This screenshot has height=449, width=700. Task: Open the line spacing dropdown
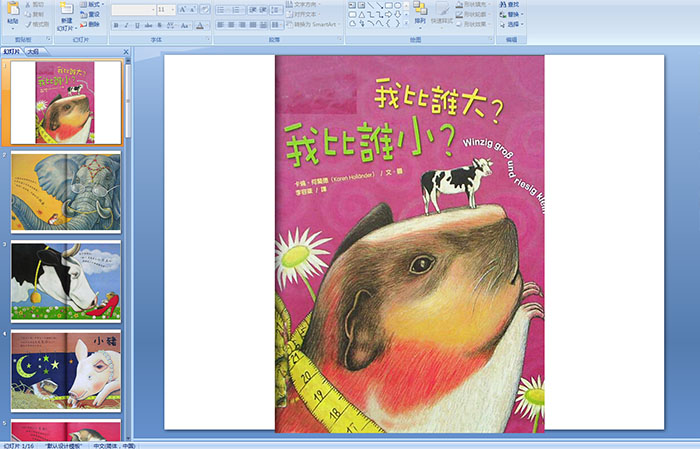click(276, 10)
